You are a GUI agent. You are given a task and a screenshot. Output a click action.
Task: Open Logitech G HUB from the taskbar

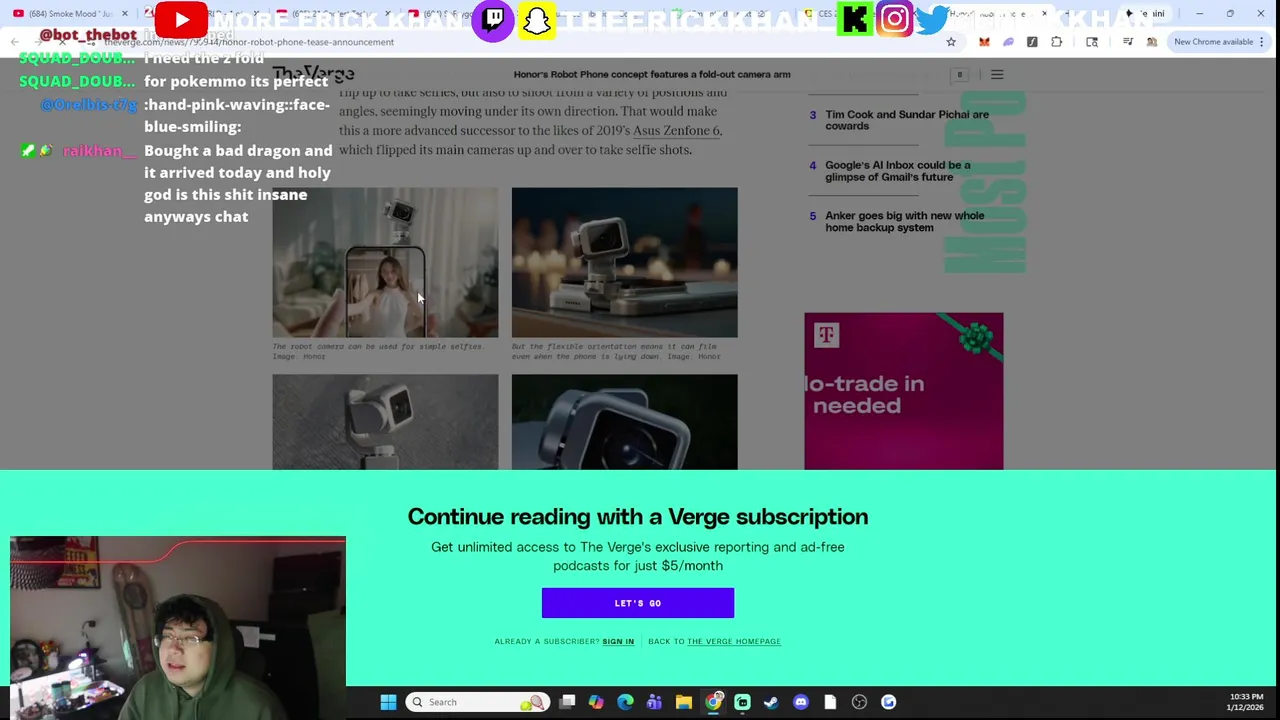click(888, 702)
